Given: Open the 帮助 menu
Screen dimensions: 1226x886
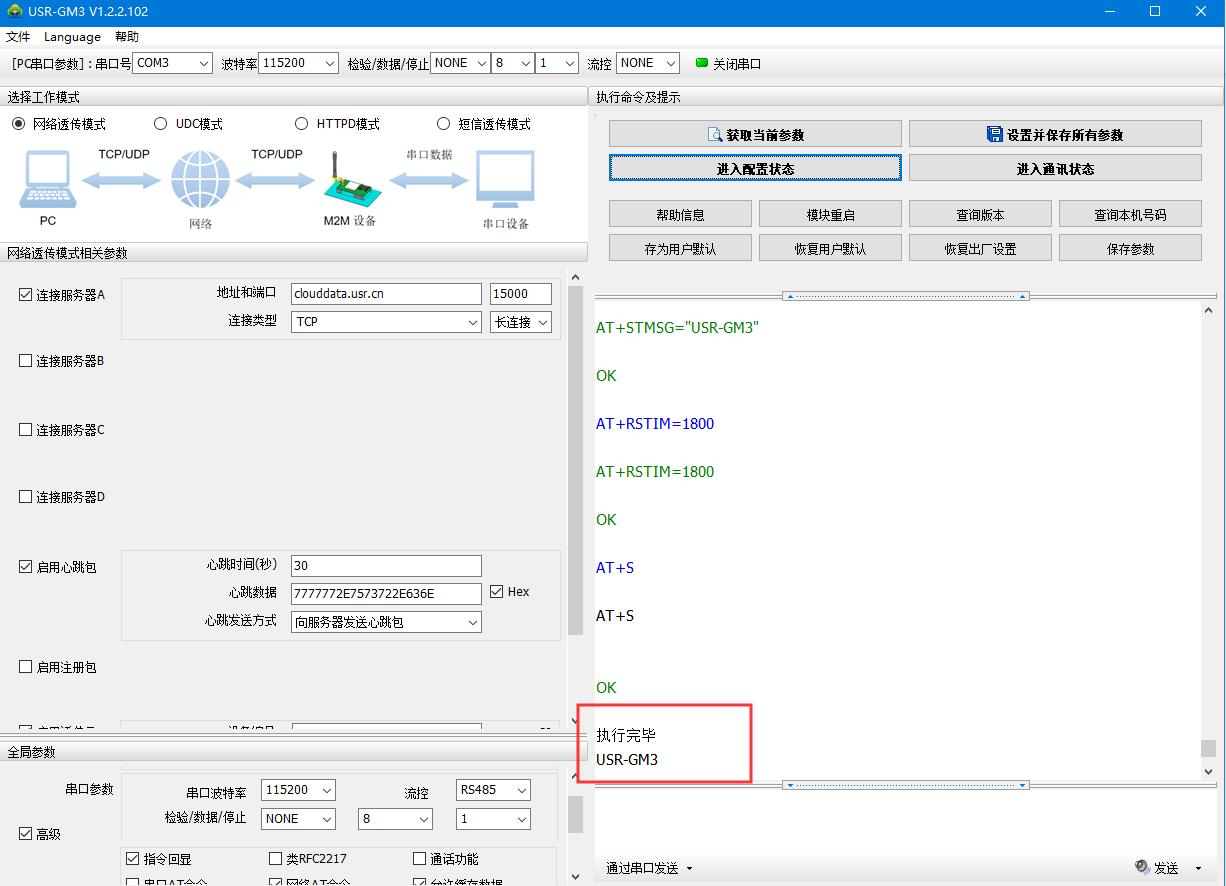Looking at the screenshot, I should pyautogui.click(x=127, y=37).
